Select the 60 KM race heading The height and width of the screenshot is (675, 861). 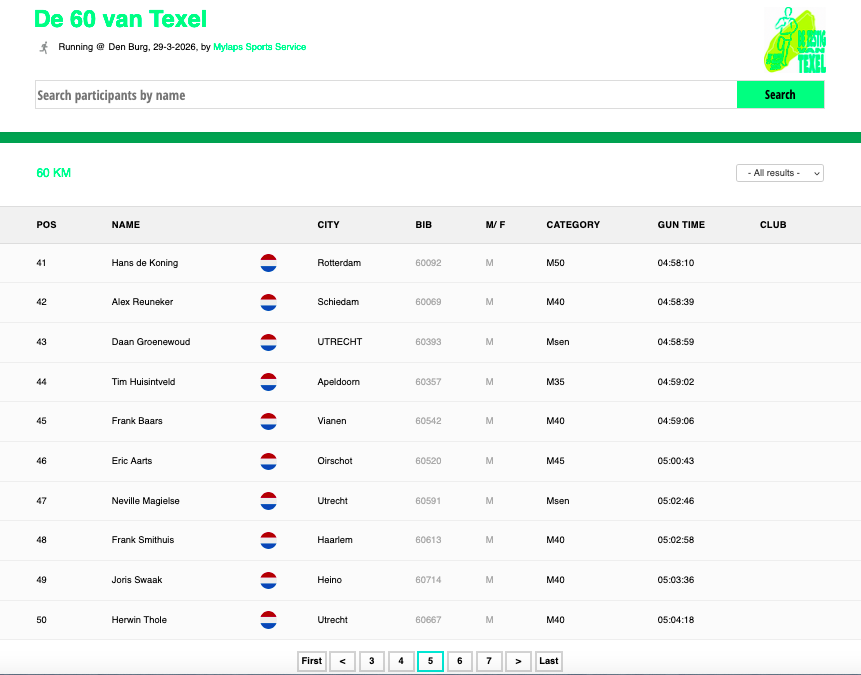tap(53, 173)
